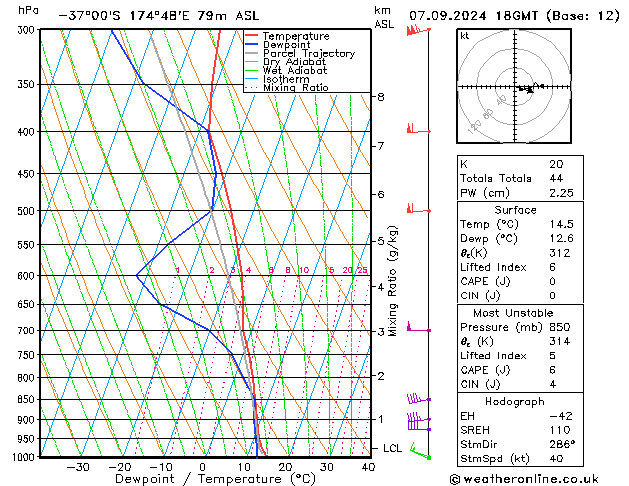Click the 'LCL' level label
This screenshot has height=486, width=629.
point(392,448)
